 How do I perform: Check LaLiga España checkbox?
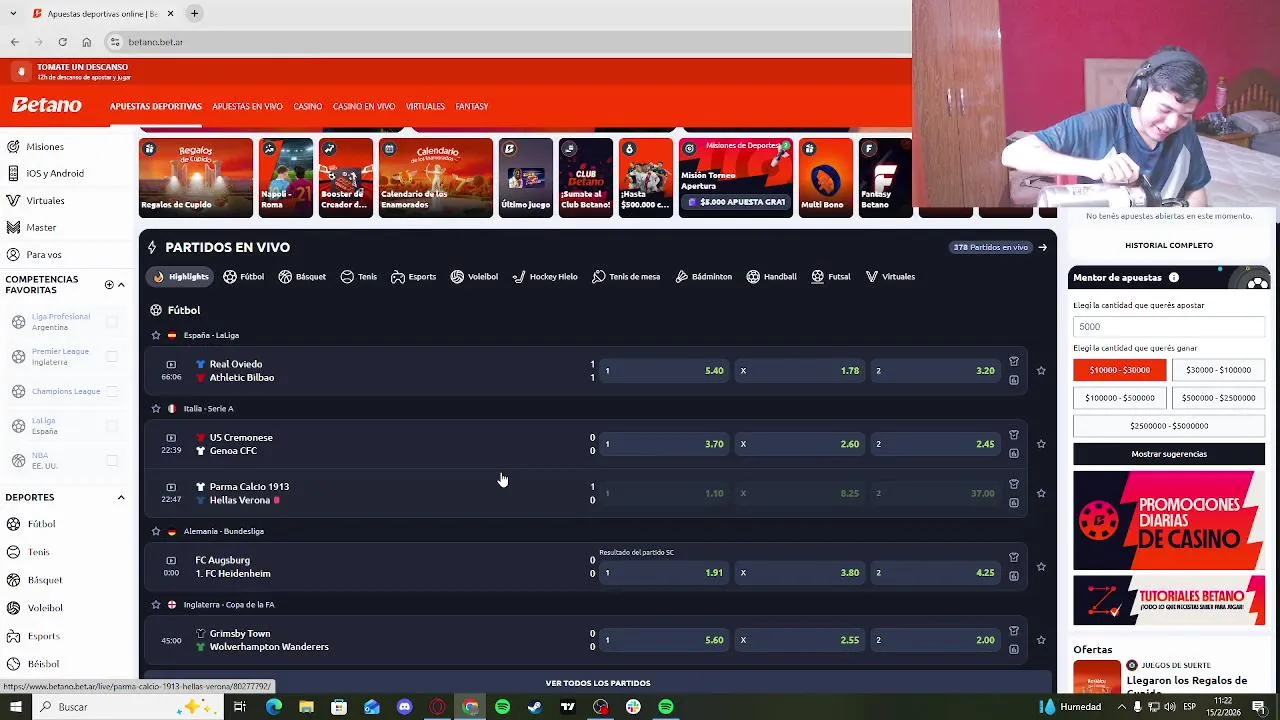tap(112, 426)
